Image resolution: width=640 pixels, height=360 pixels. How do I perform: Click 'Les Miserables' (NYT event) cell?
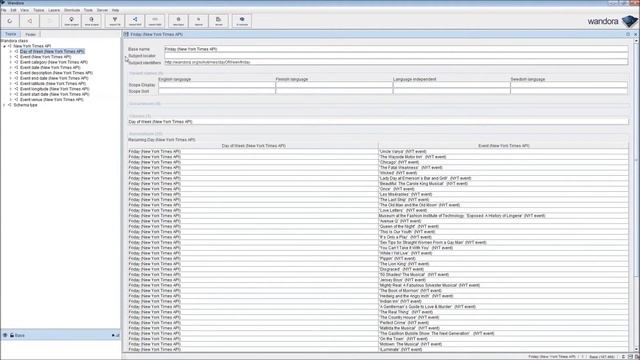point(503,194)
